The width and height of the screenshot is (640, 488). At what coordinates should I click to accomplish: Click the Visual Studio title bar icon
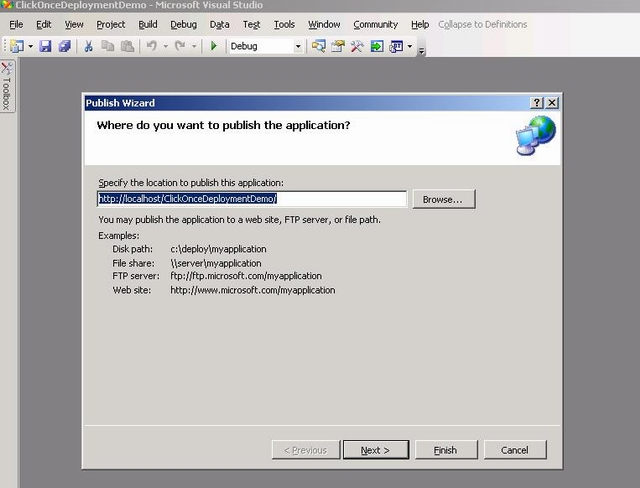tap(7, 4)
